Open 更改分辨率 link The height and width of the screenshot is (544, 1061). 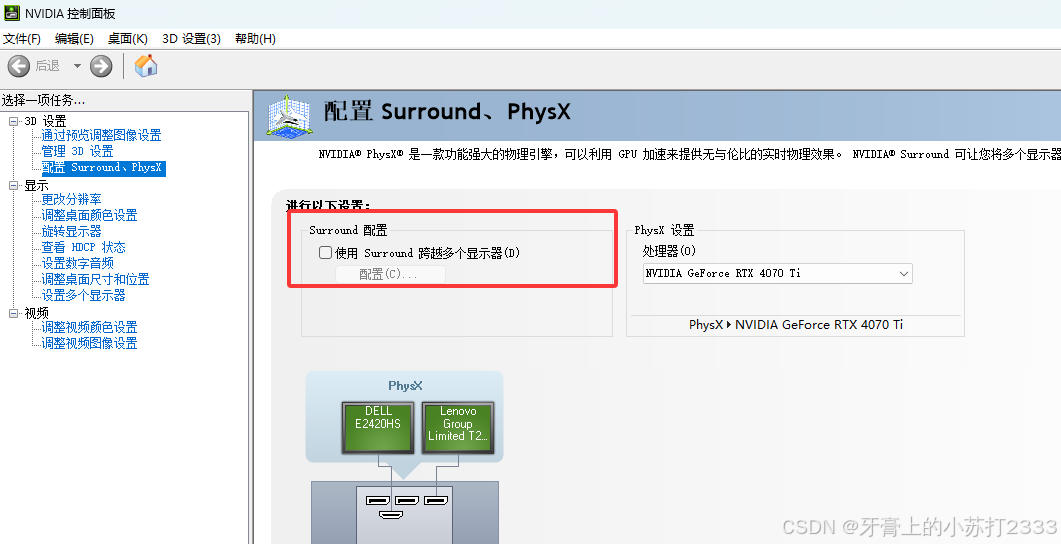(x=71, y=199)
